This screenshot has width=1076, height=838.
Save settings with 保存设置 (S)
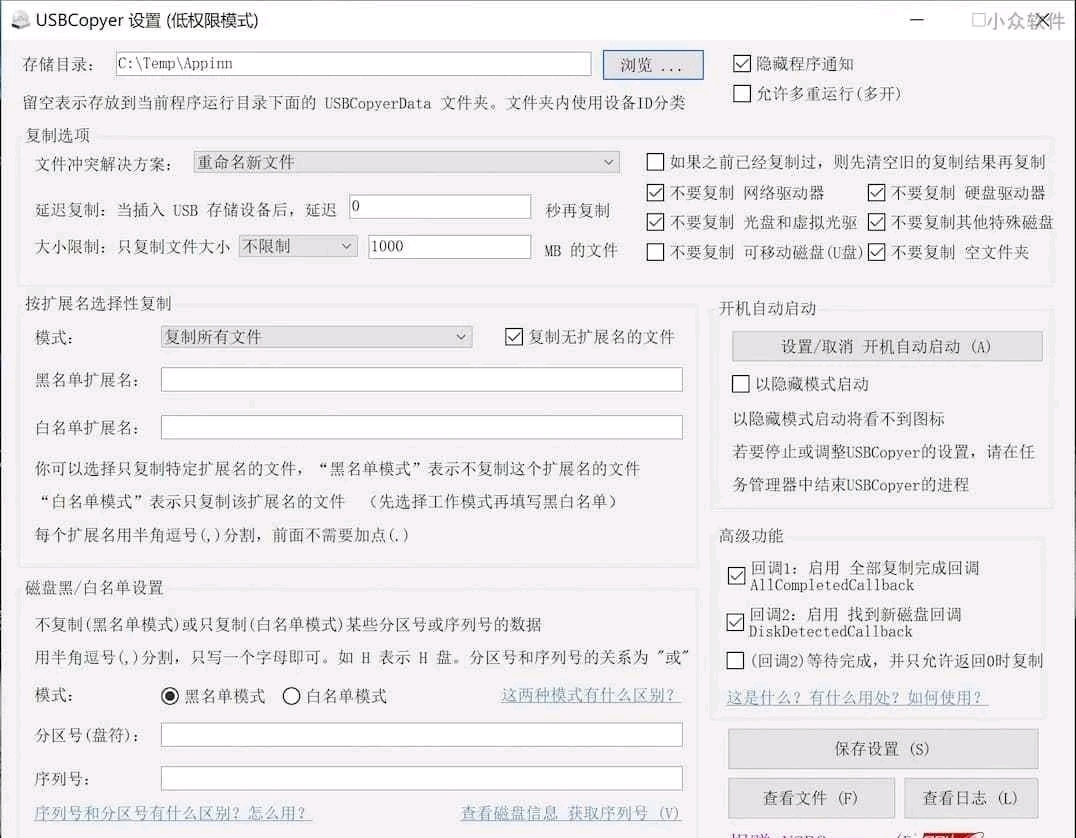coord(882,749)
